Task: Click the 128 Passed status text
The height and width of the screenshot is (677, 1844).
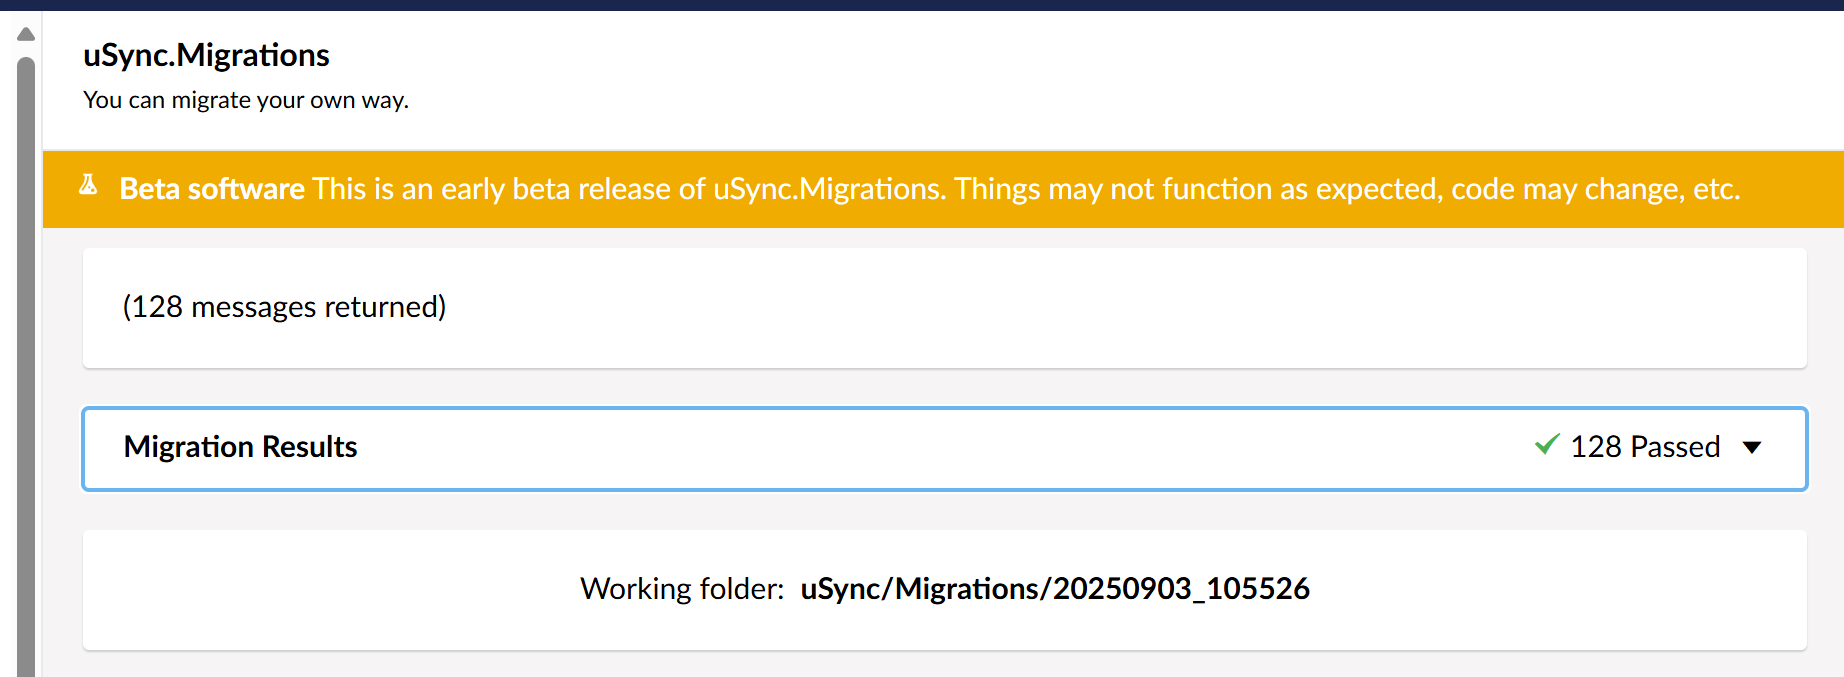Action: (x=1644, y=447)
